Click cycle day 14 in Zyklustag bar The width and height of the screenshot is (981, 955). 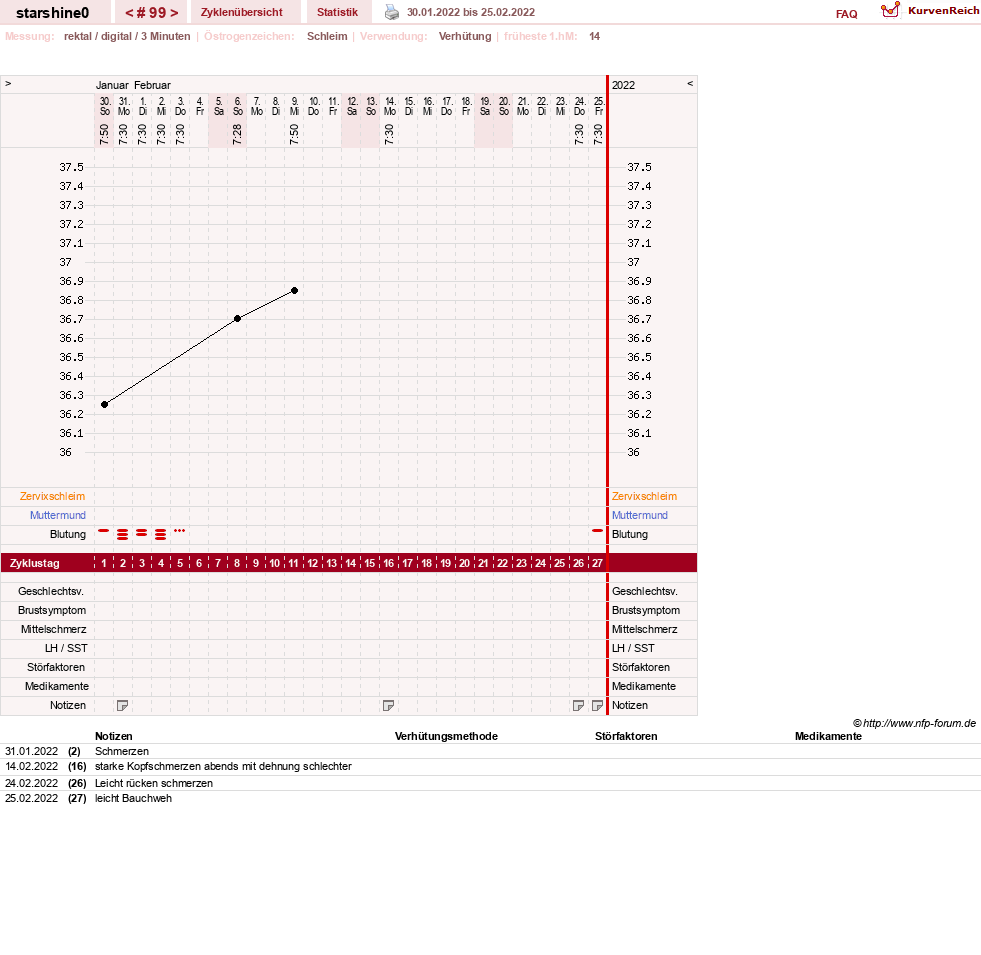350,563
